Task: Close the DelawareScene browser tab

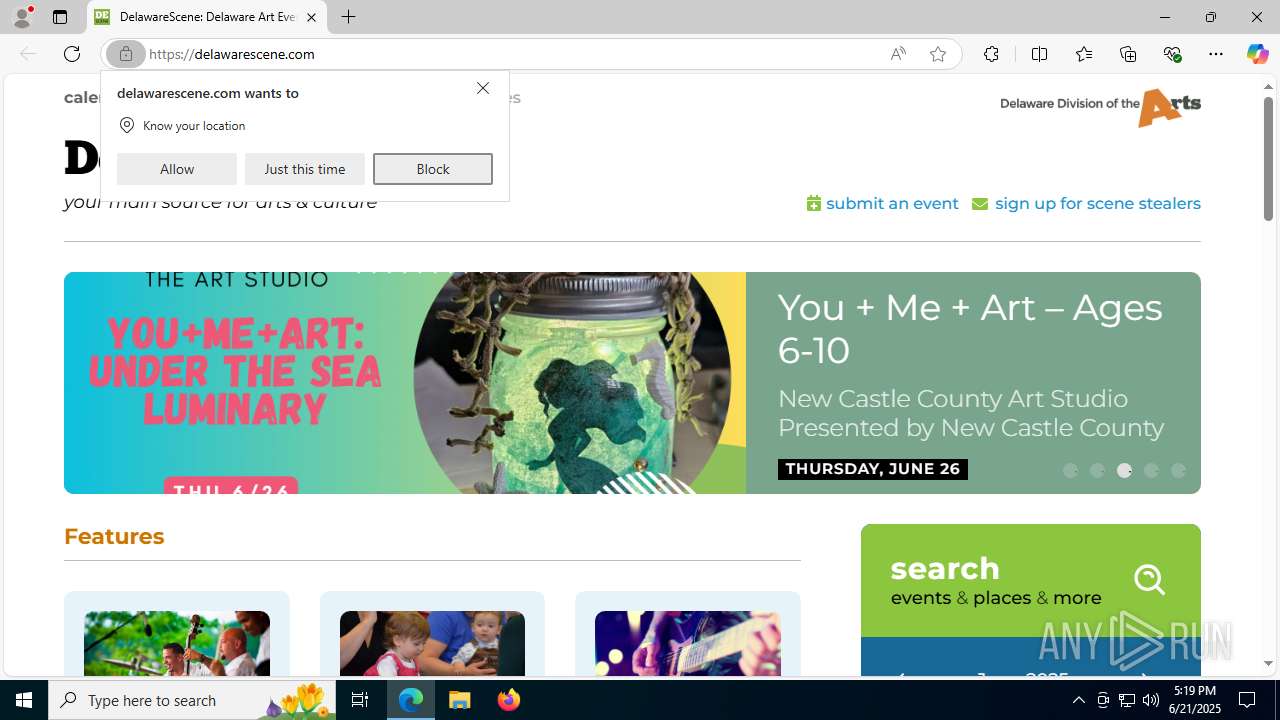Action: point(311,17)
